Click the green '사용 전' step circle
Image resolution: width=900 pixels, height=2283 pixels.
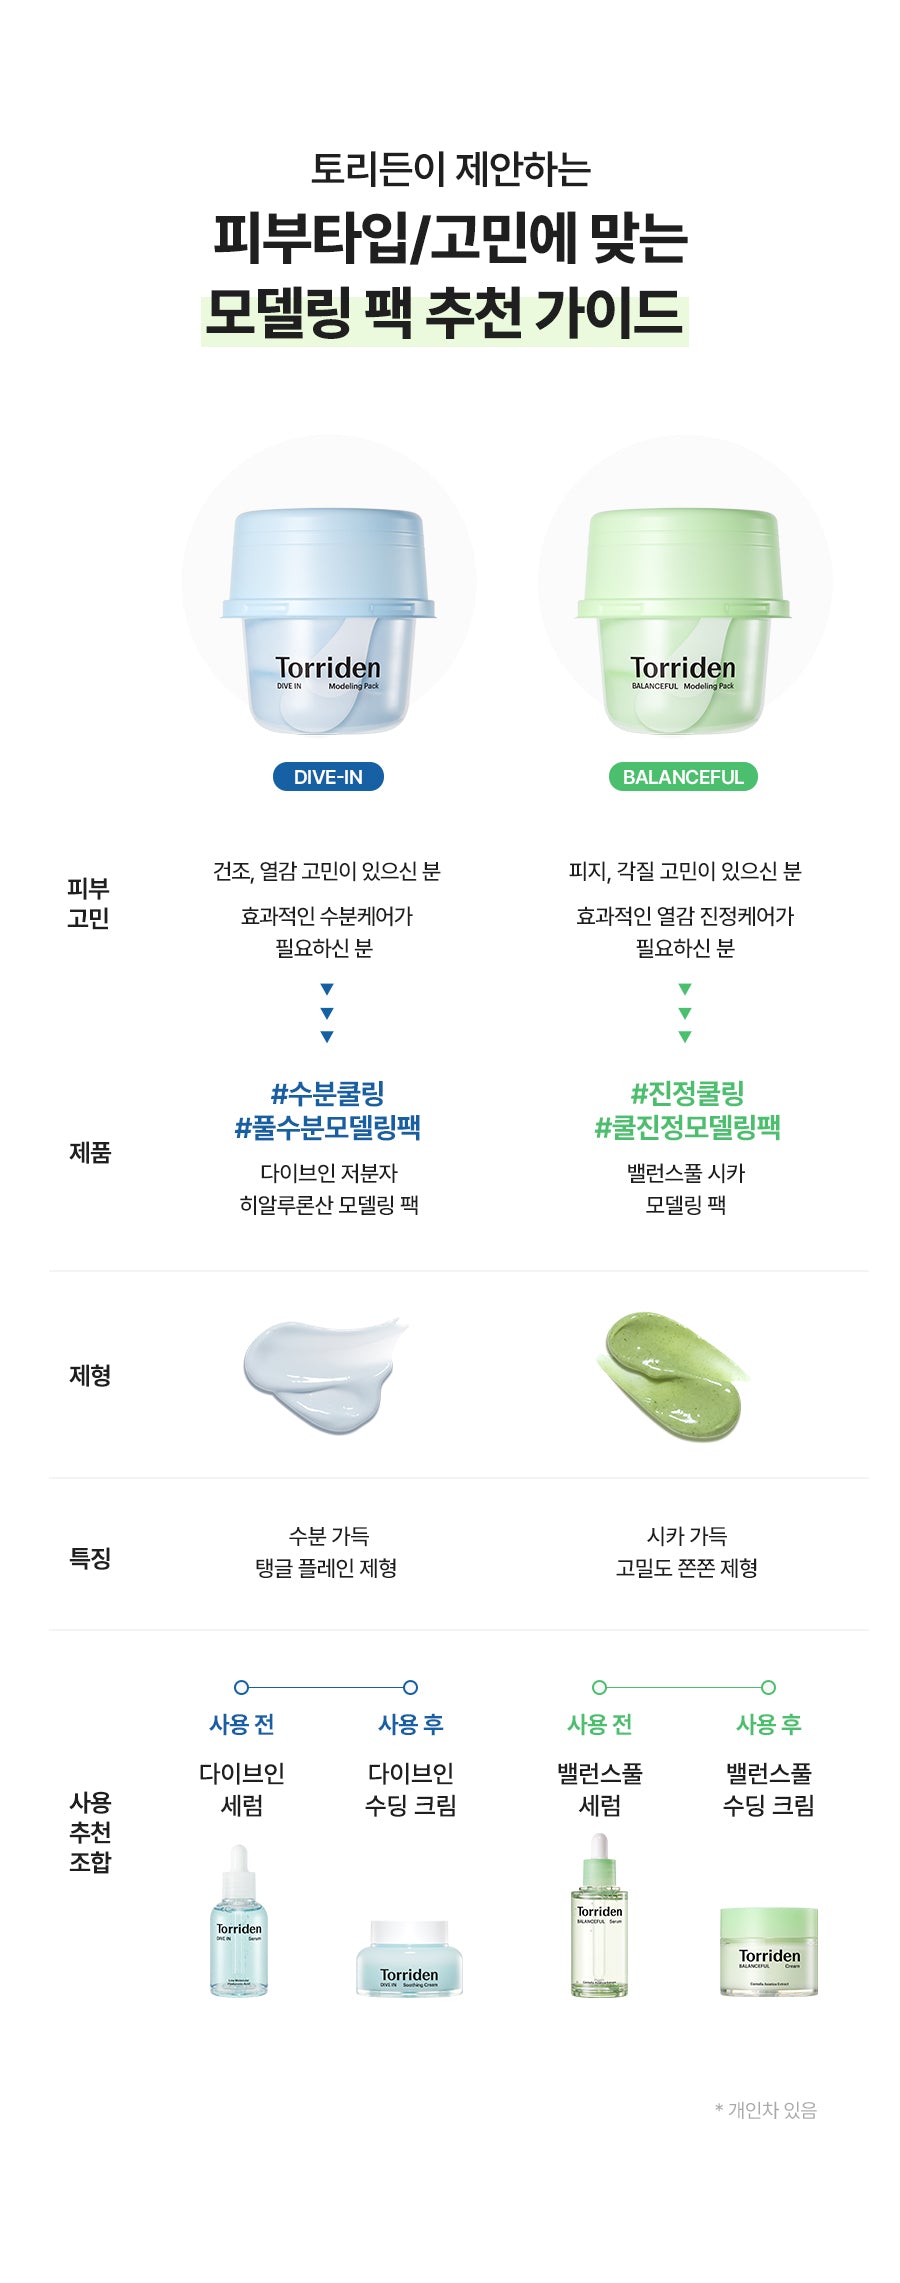coord(599,1687)
